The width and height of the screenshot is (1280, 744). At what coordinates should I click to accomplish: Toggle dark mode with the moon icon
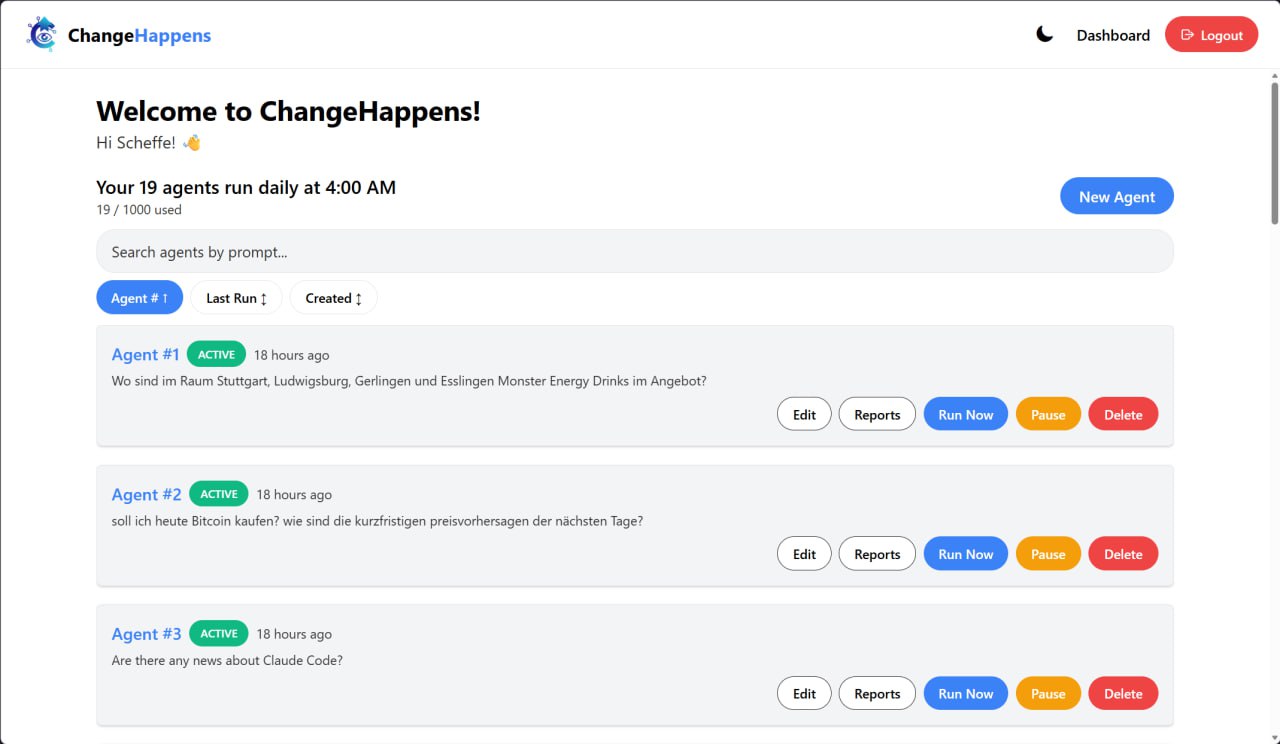pyautogui.click(x=1044, y=33)
